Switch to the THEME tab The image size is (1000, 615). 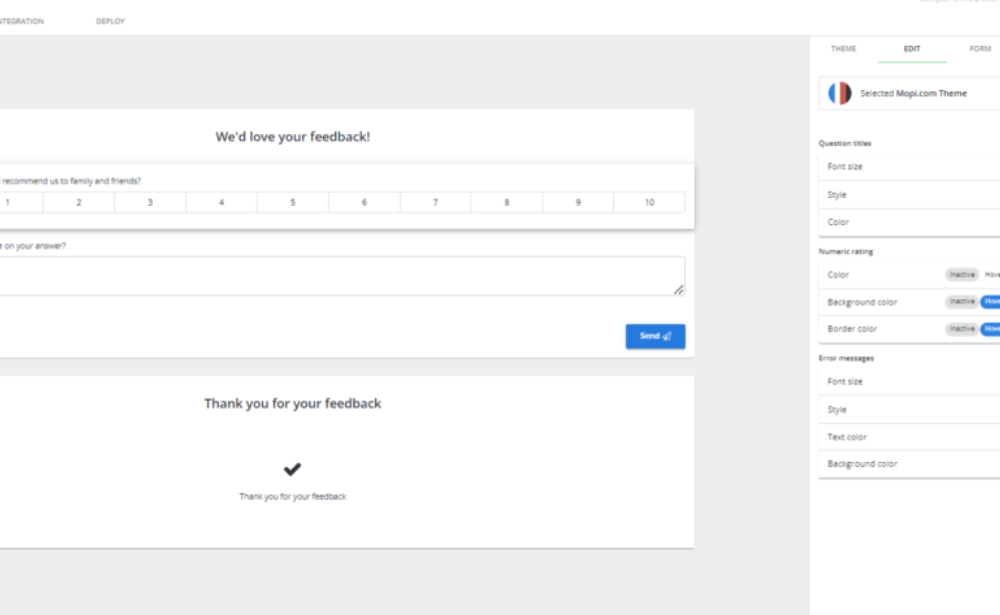coord(843,48)
